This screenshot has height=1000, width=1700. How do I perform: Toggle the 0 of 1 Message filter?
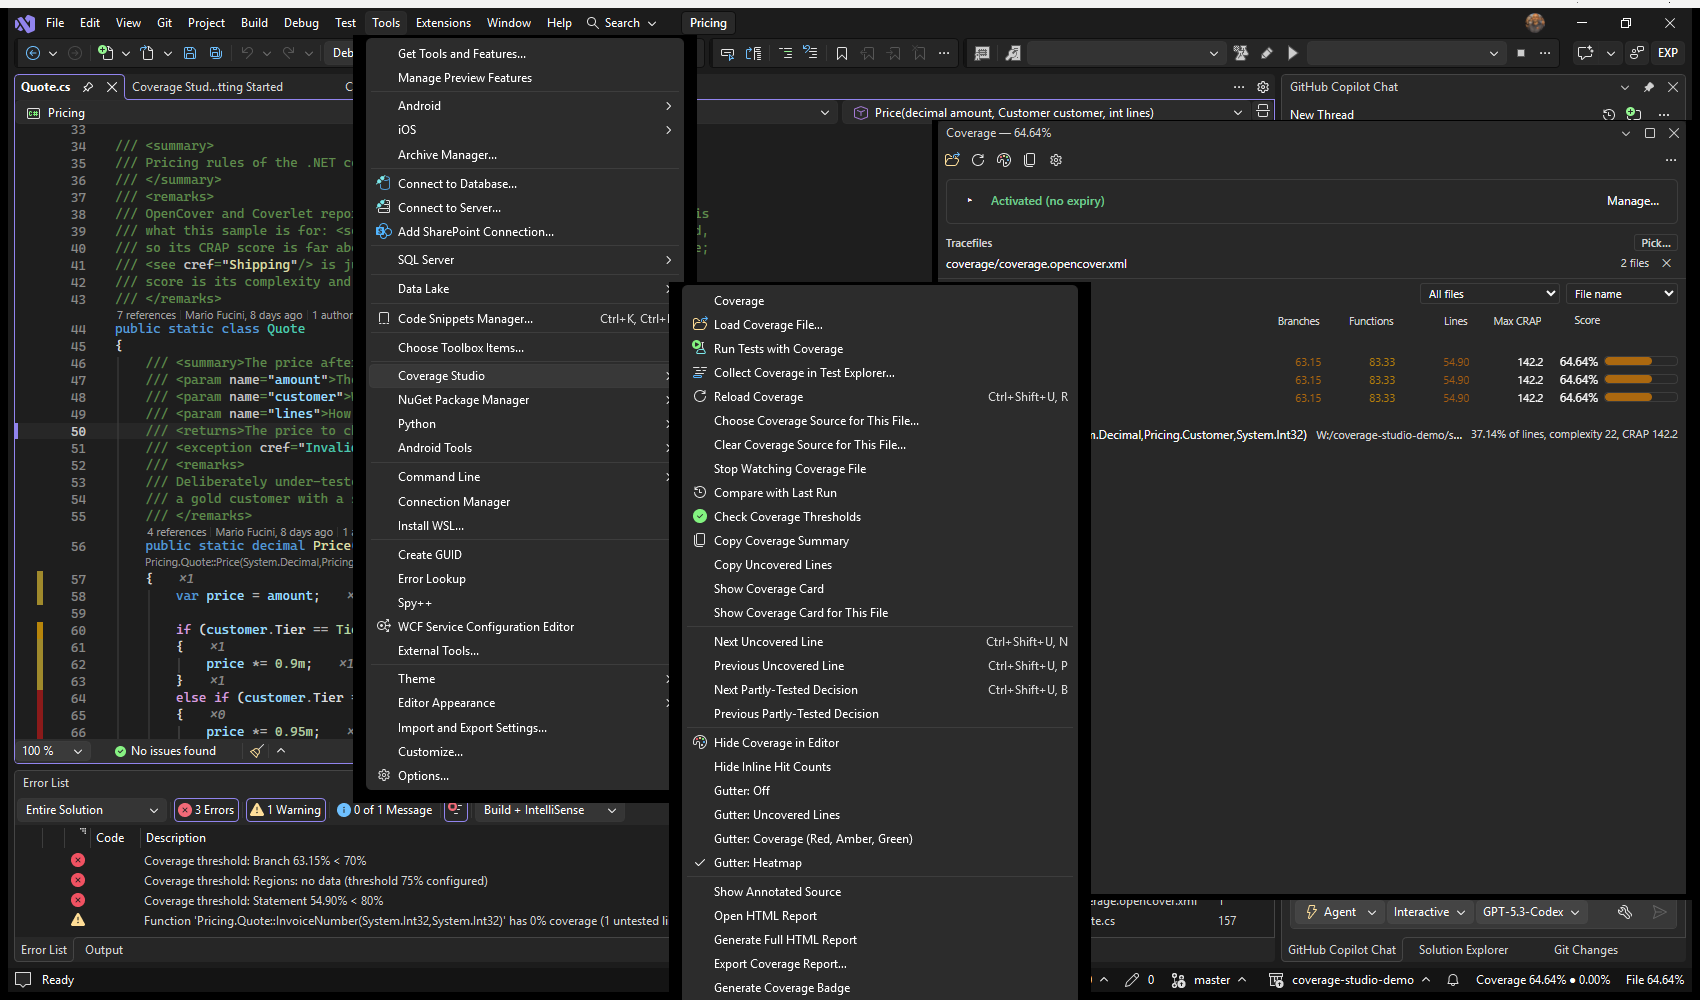[x=385, y=810]
